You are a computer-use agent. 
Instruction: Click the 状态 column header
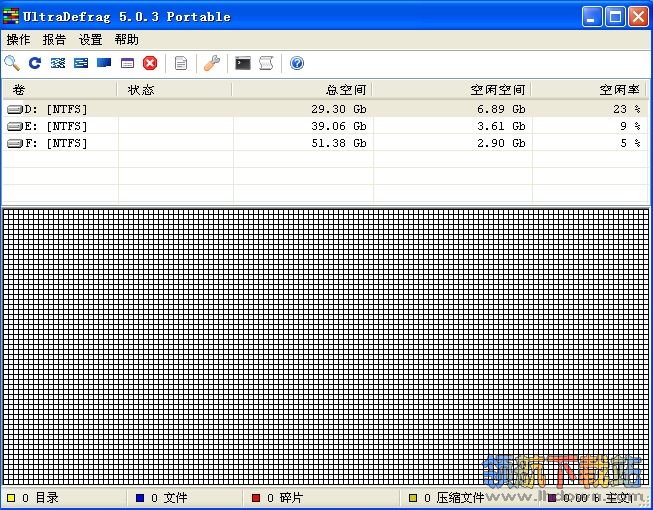pyautogui.click(x=174, y=90)
